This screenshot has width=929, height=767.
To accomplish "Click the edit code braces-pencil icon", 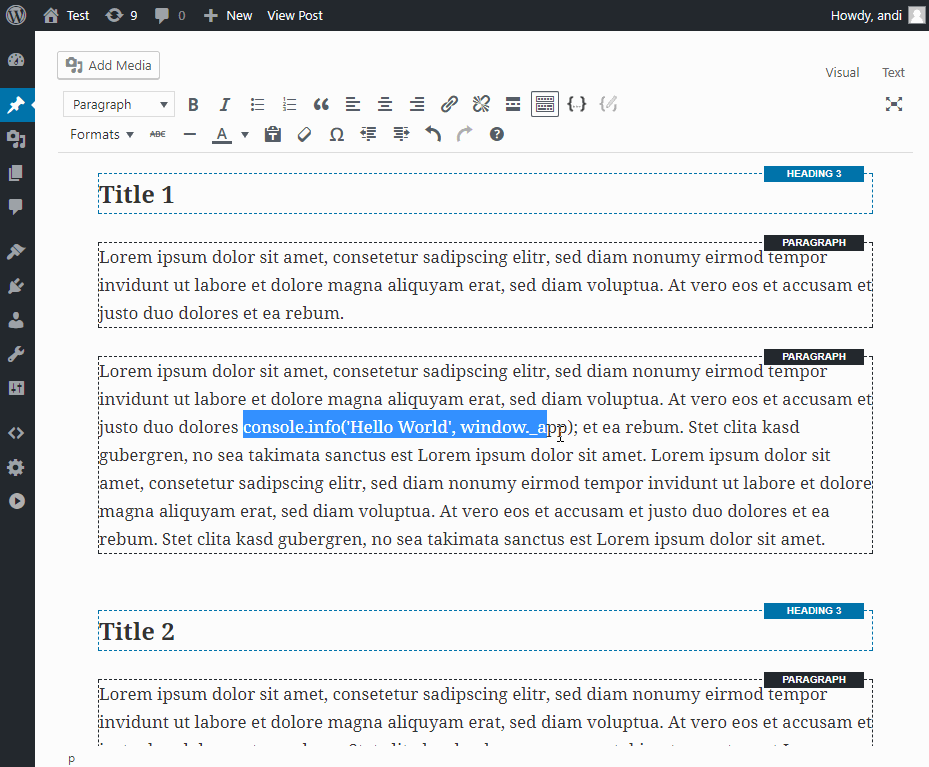I will [608, 105].
